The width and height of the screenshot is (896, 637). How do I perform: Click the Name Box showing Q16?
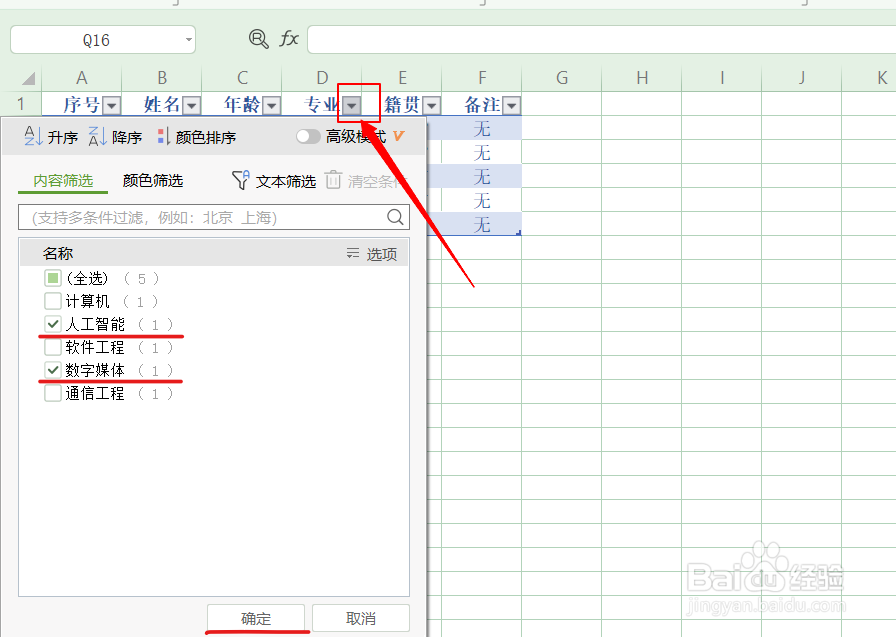click(x=103, y=40)
